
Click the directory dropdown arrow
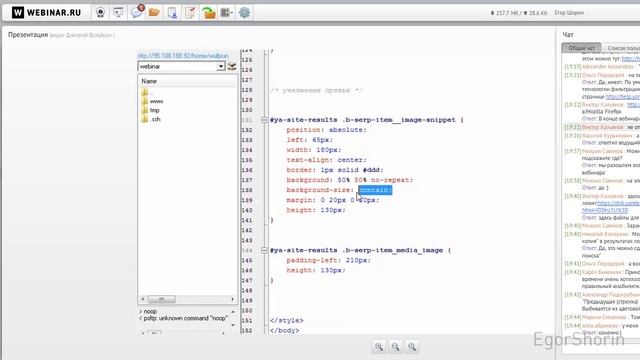pos(221,66)
